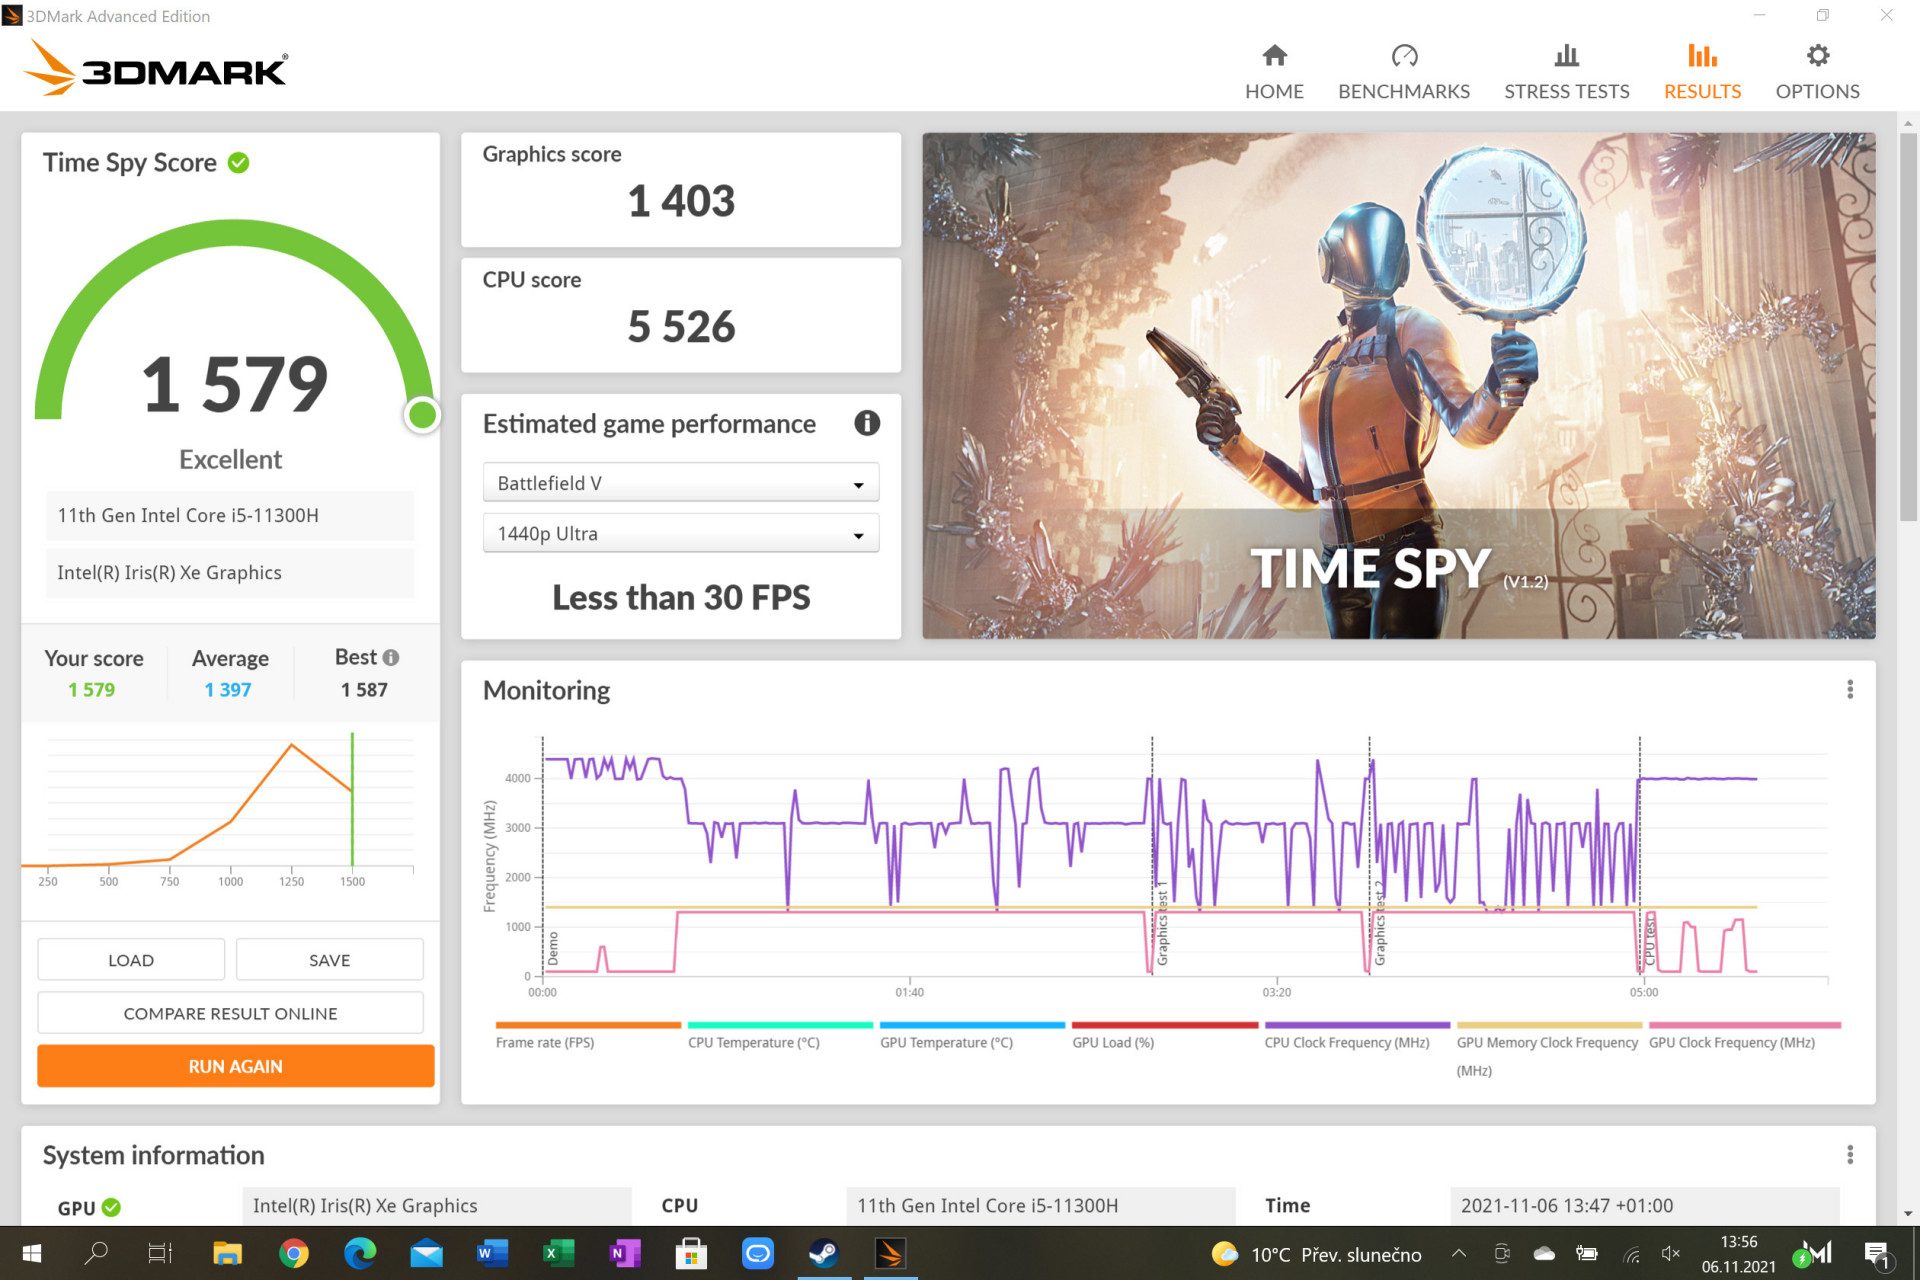1920x1280 pixels.
Task: Open Microsoft Store from taskbar
Action: 691,1253
